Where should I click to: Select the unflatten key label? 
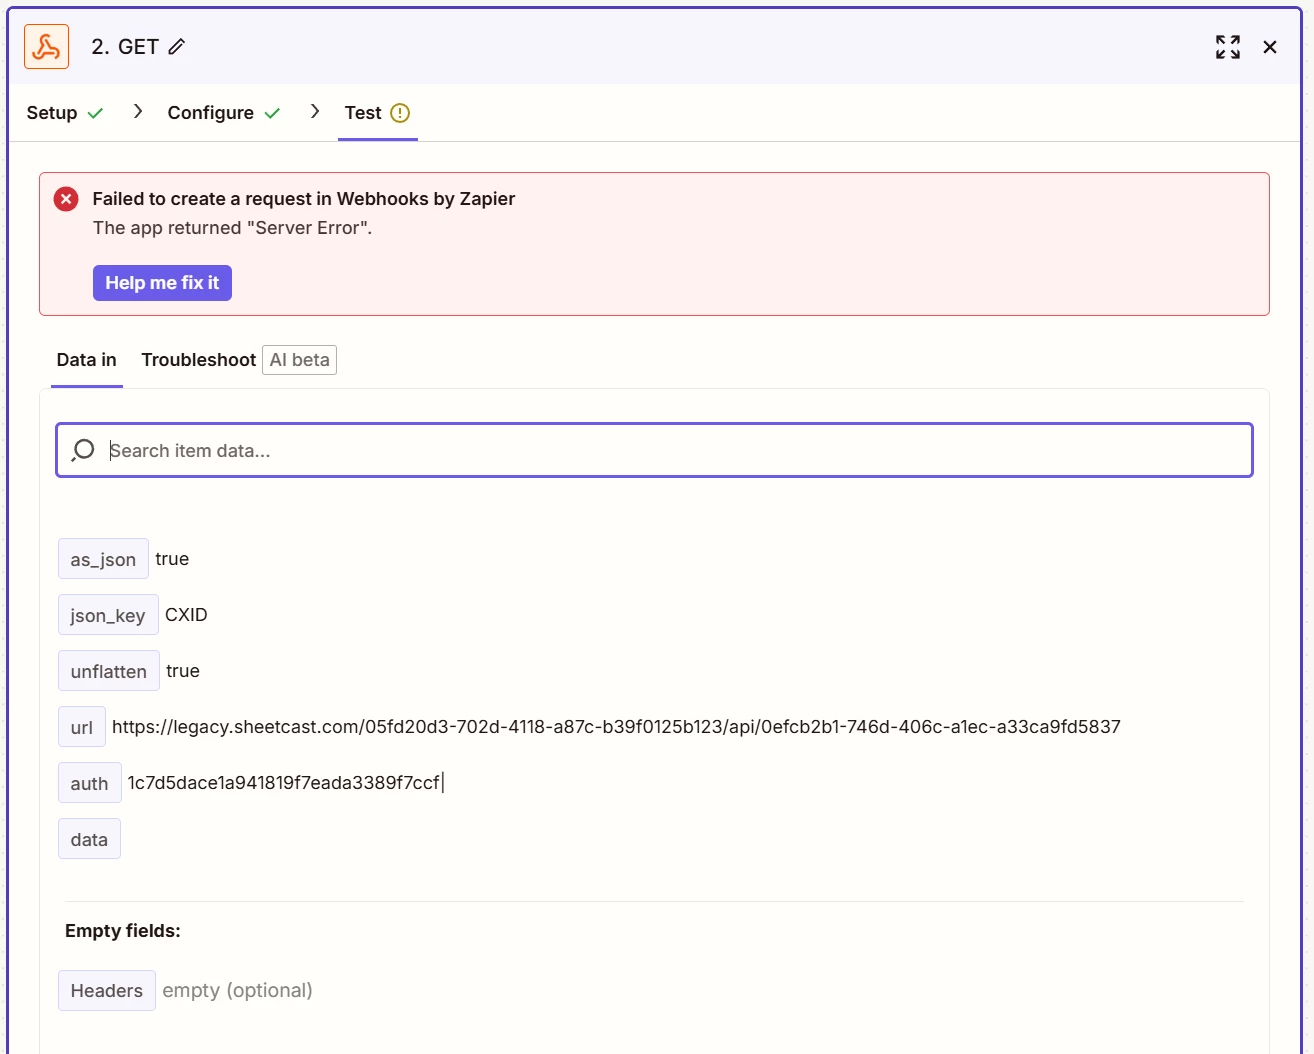[x=109, y=671]
